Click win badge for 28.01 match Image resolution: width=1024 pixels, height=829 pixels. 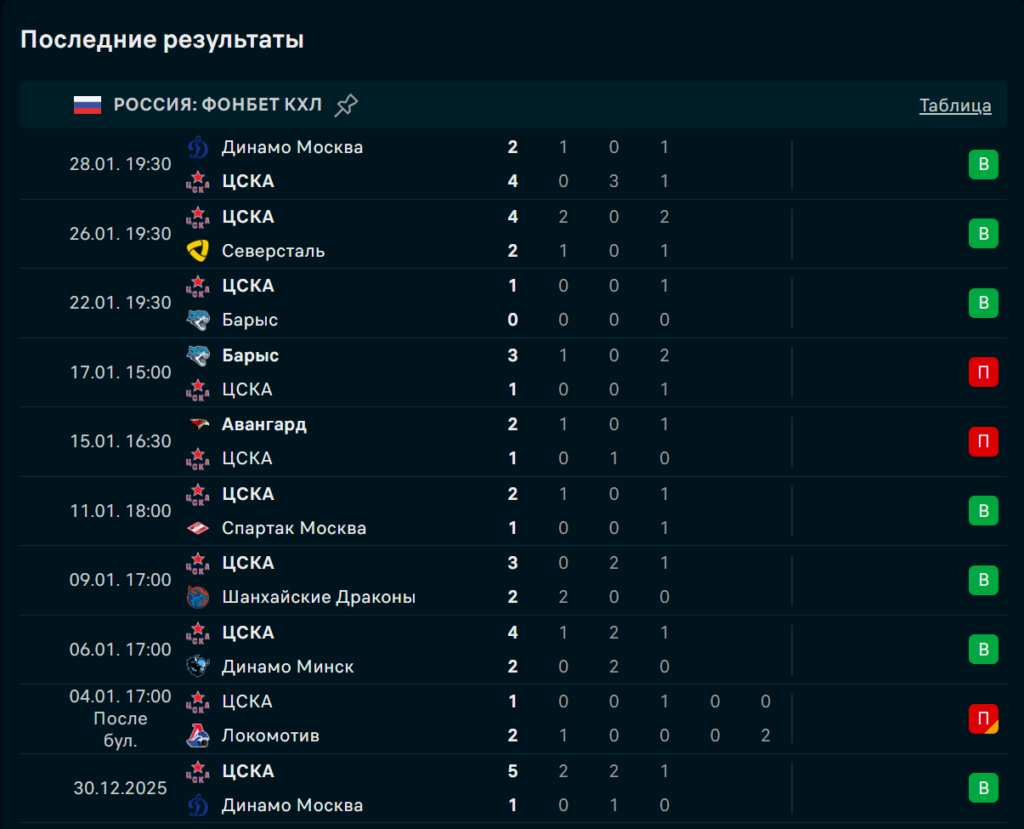tap(983, 164)
